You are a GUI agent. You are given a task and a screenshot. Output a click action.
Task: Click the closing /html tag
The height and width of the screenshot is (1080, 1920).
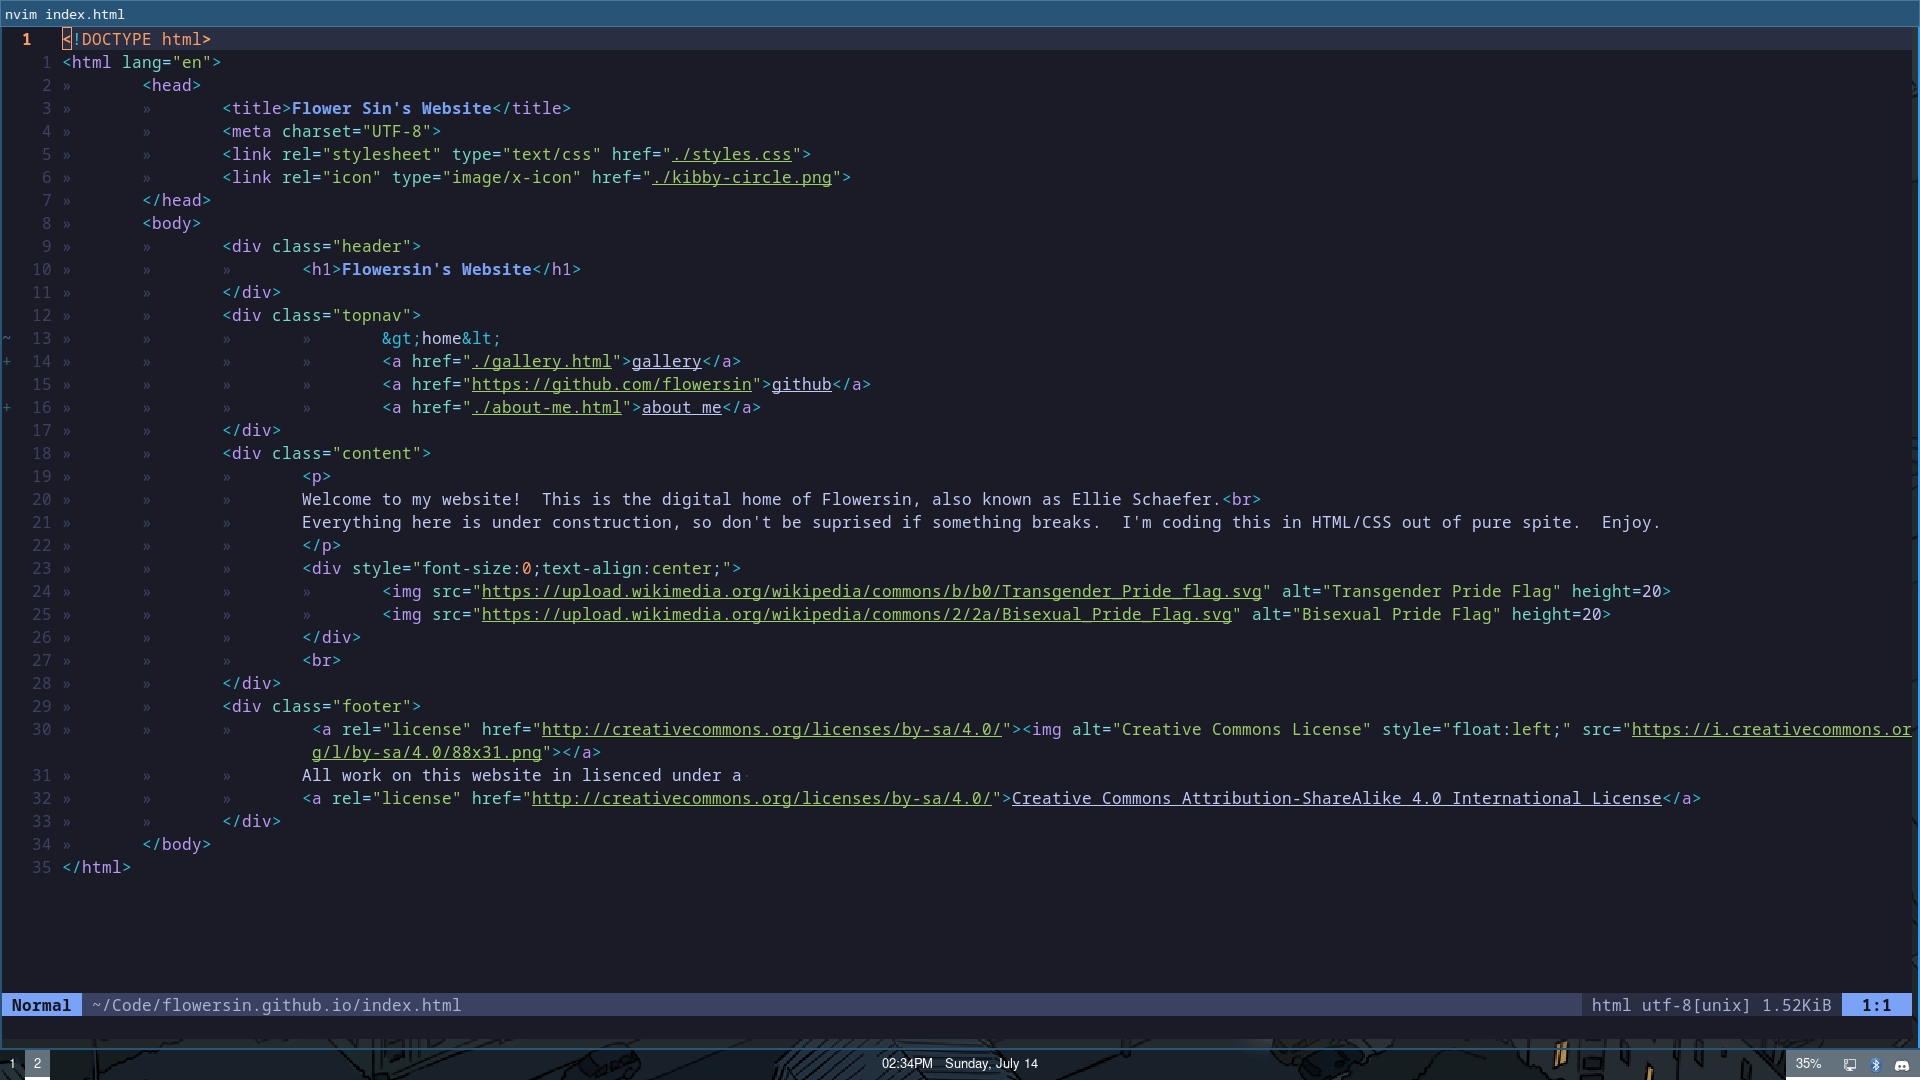click(x=96, y=867)
